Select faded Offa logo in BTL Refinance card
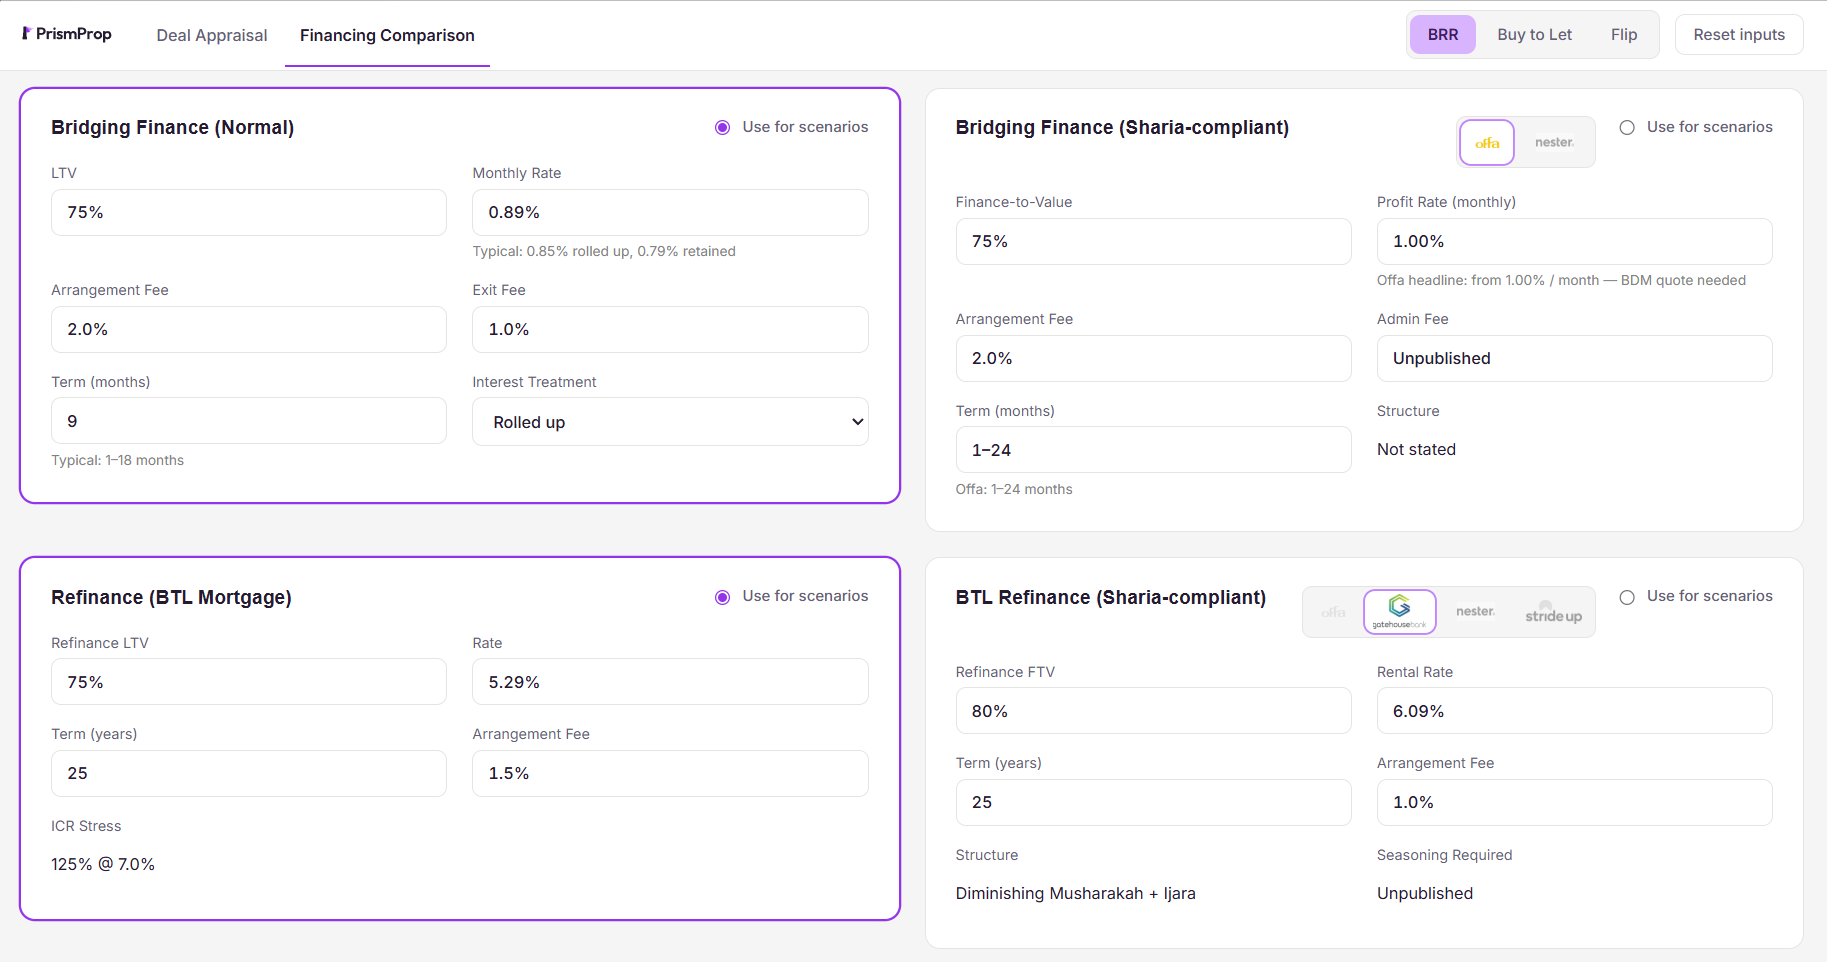Screen dimensions: 1827x962 click(x=1333, y=611)
